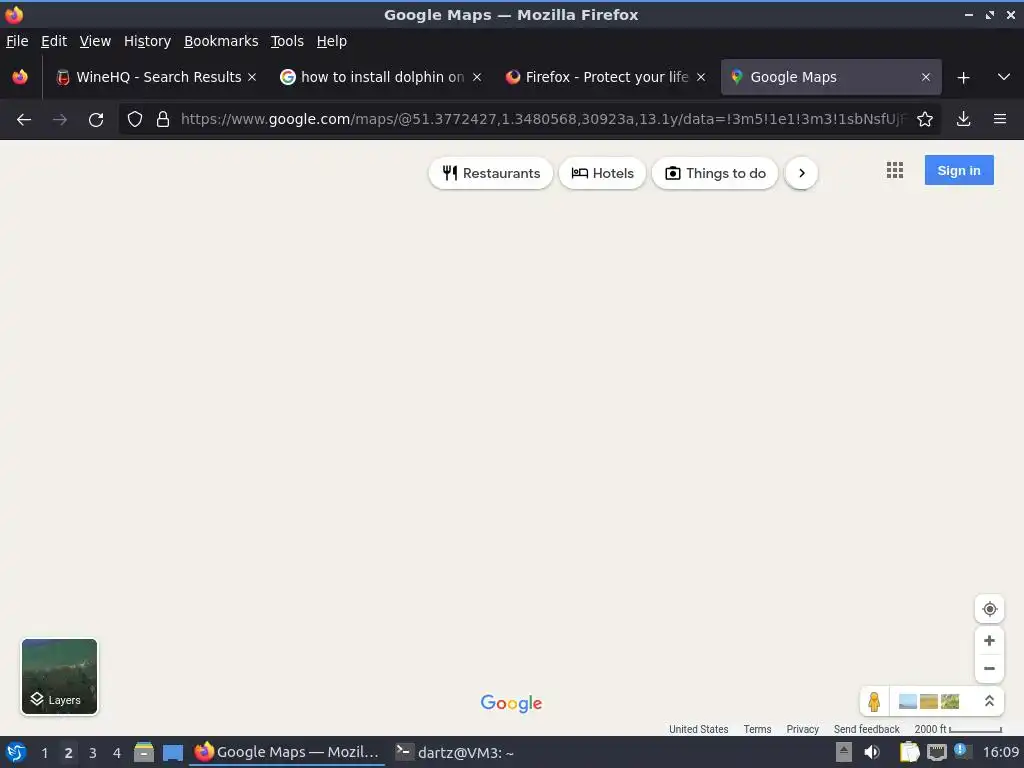Click the 16:09 clock in the tray

(x=1000, y=752)
